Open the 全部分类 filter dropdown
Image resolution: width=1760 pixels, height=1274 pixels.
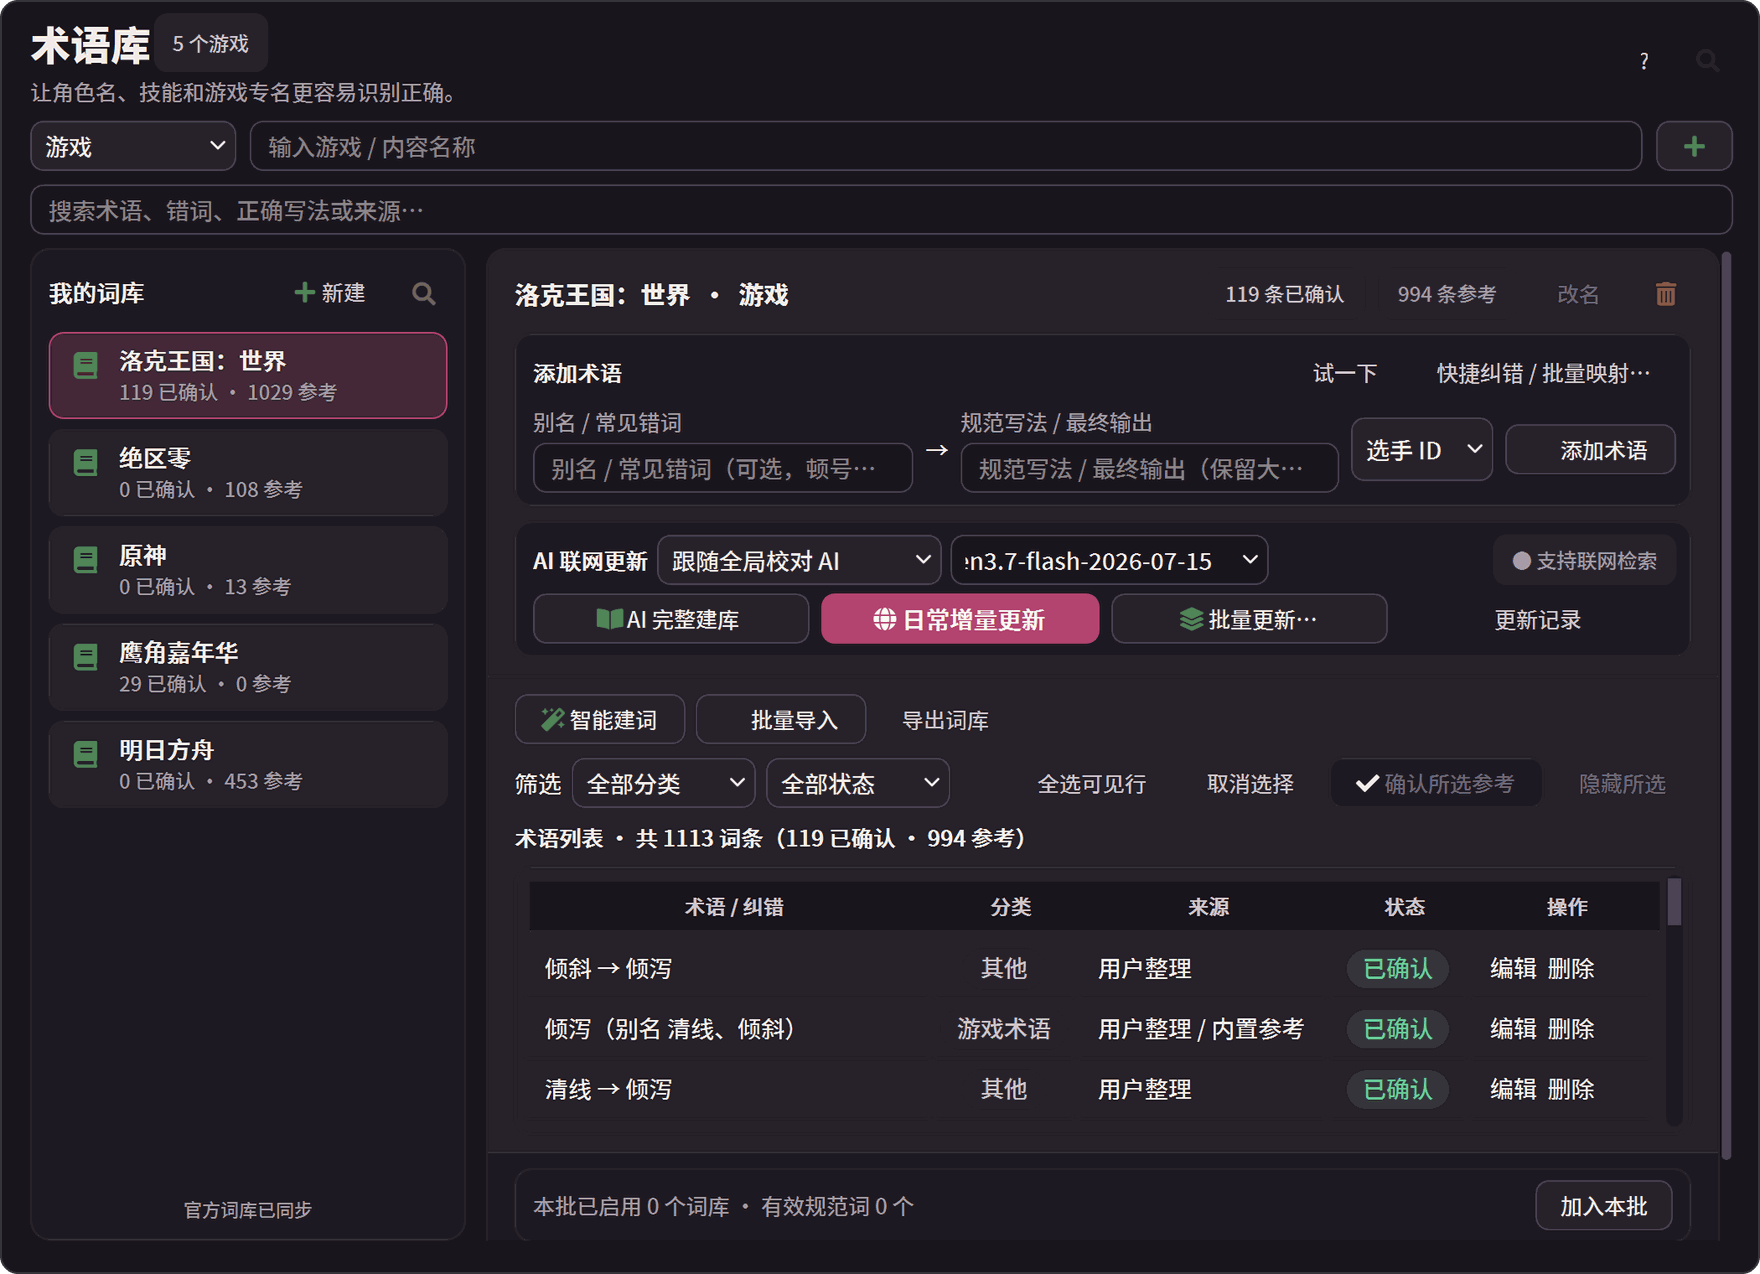click(x=663, y=783)
